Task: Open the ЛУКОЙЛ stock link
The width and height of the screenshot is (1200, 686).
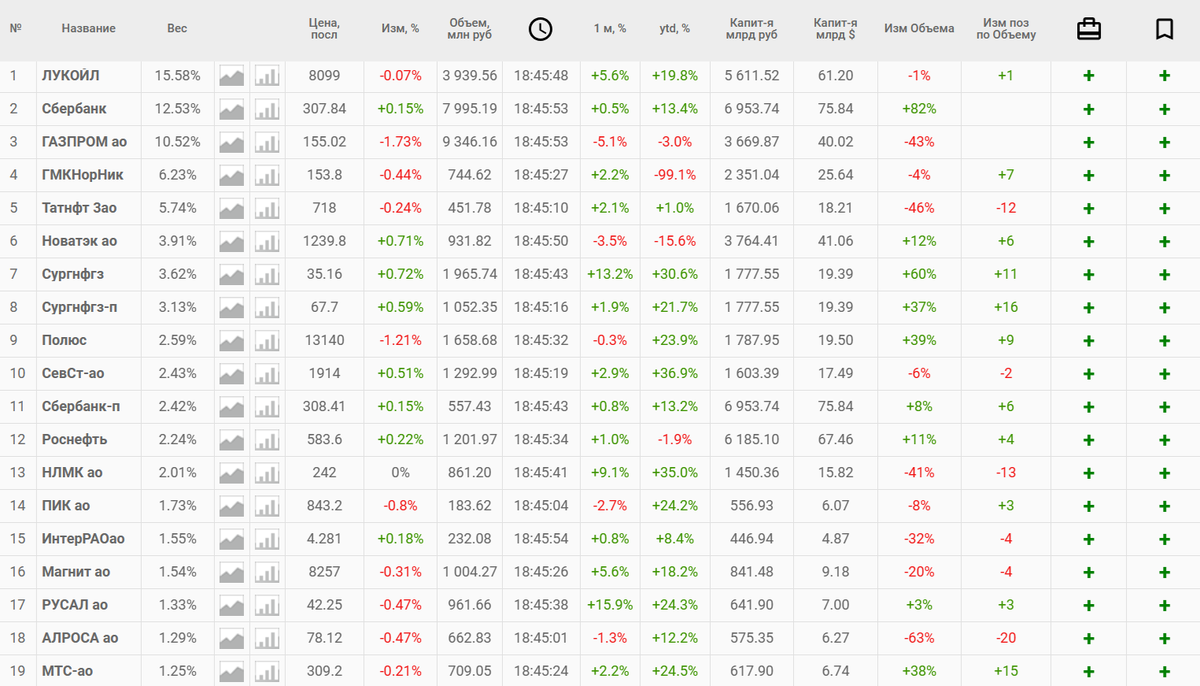Action: point(70,76)
